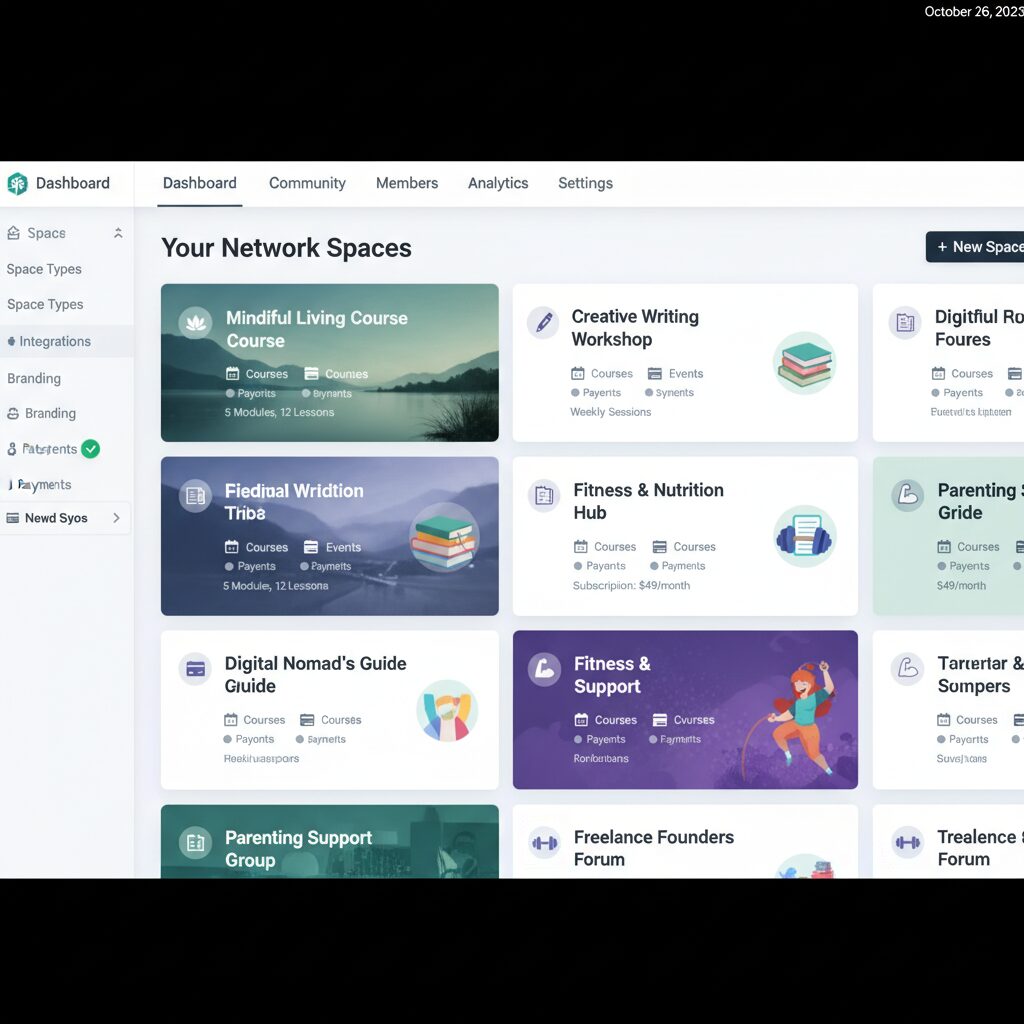Go to the Settings tab
This screenshot has height=1024, width=1024.
[x=585, y=183]
